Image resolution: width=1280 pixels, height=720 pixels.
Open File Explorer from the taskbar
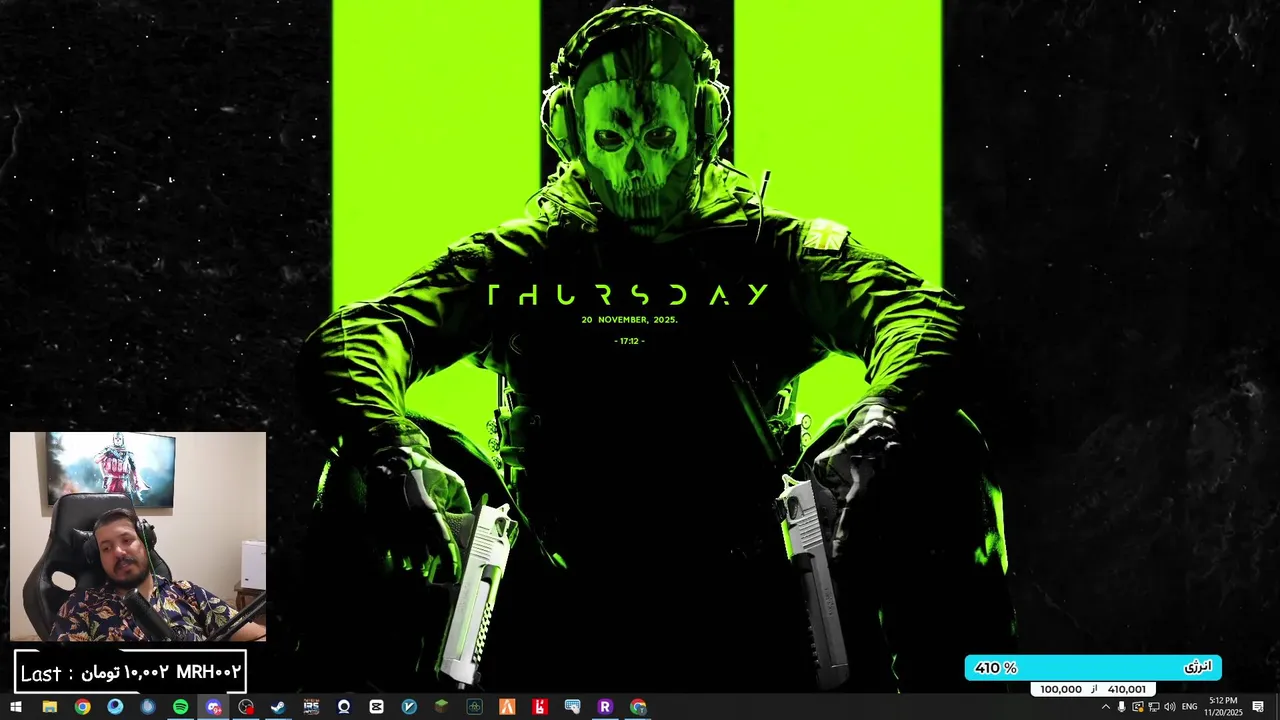pyautogui.click(x=49, y=707)
